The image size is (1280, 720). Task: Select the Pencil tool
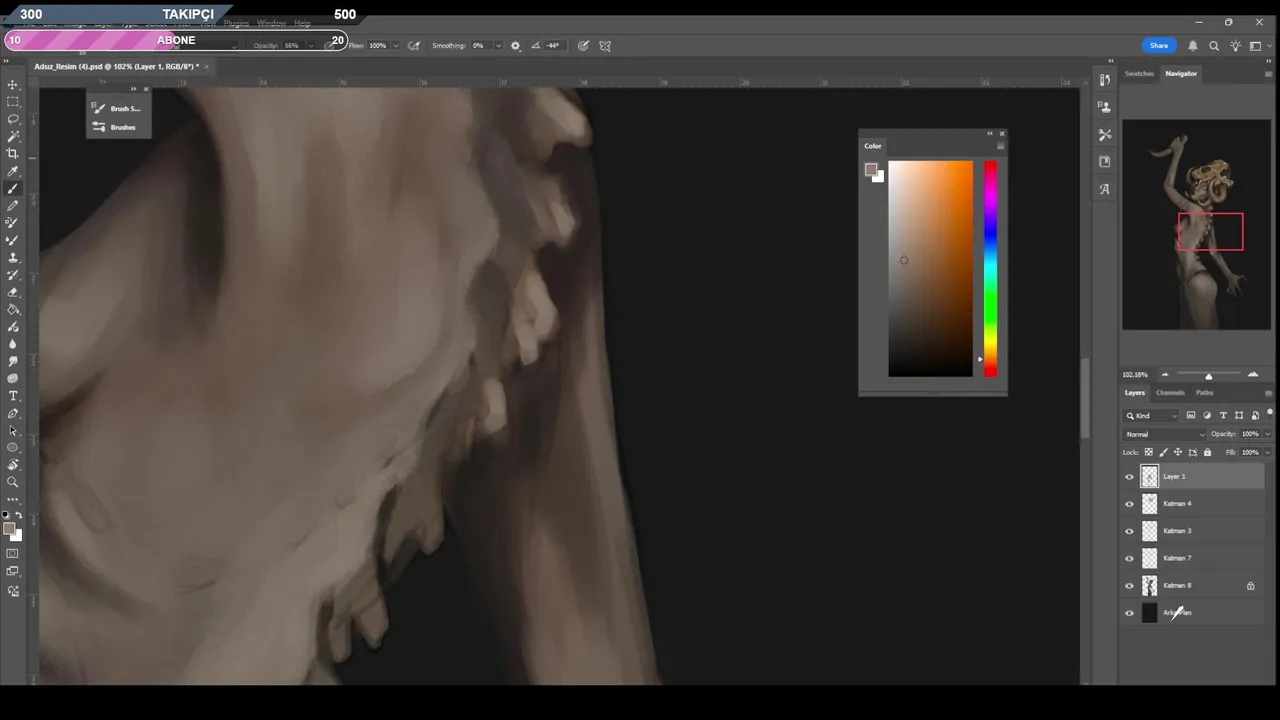click(x=13, y=205)
